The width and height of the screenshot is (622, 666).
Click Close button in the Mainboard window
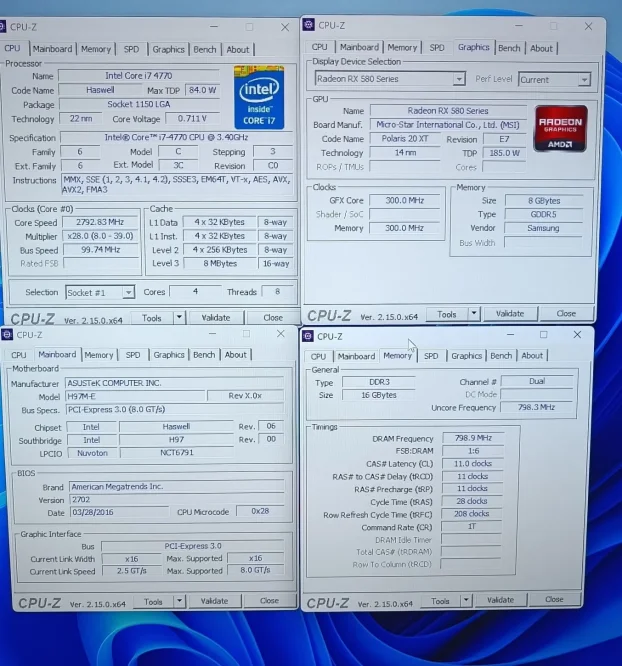(x=269, y=601)
